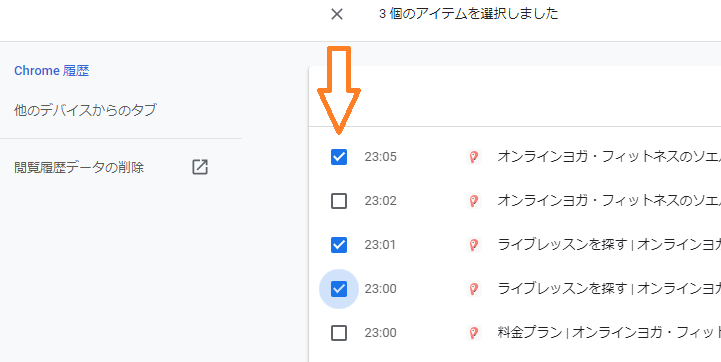Check the 料金プラン entry checkbox
721x362 pixels.
tap(339, 333)
